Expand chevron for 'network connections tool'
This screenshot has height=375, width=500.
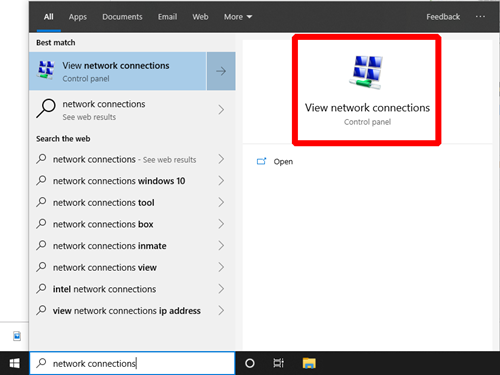tap(221, 202)
